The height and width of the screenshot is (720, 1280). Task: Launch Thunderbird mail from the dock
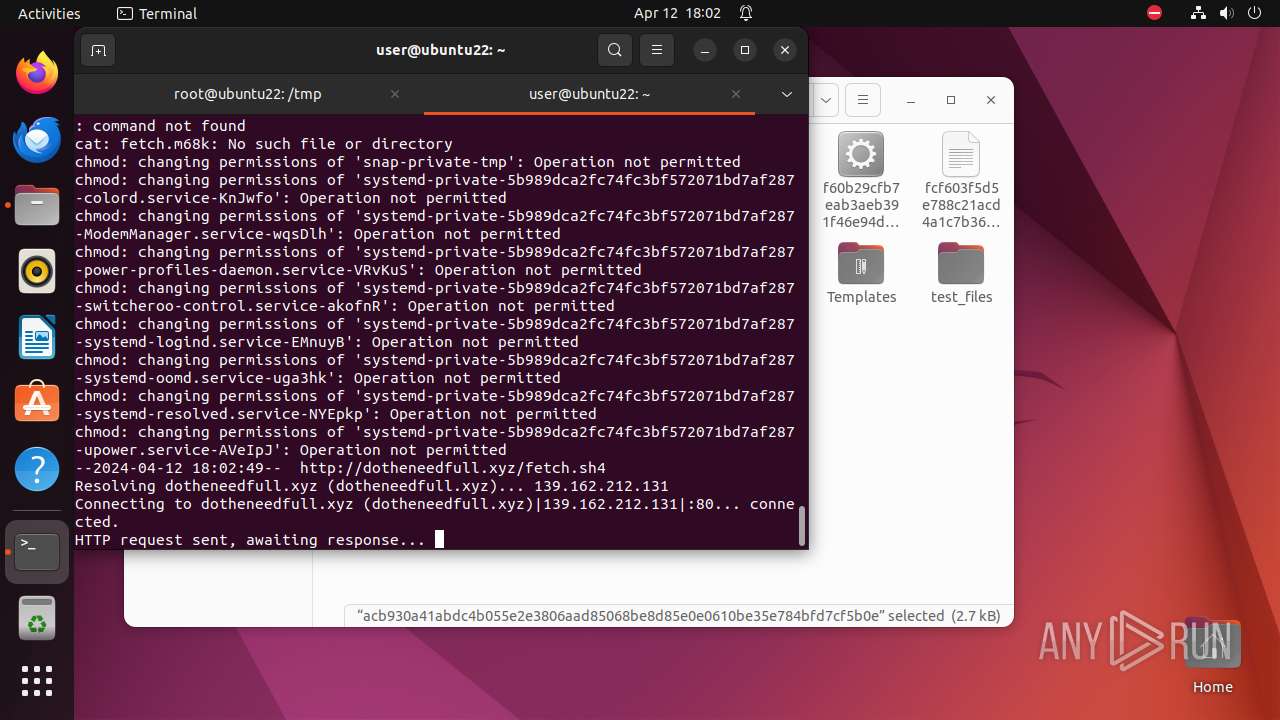click(37, 139)
